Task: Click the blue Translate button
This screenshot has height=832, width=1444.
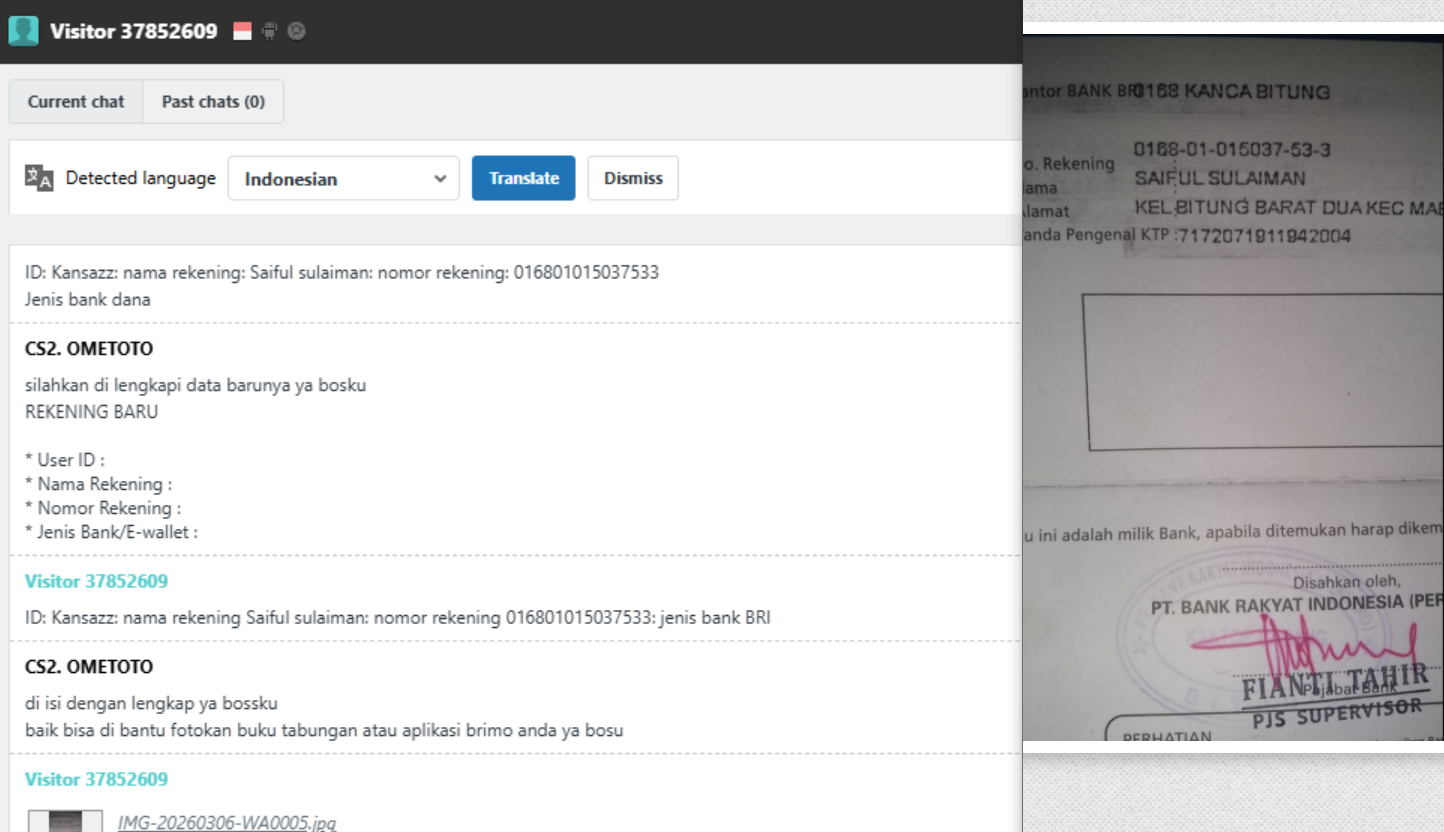Action: (x=524, y=178)
